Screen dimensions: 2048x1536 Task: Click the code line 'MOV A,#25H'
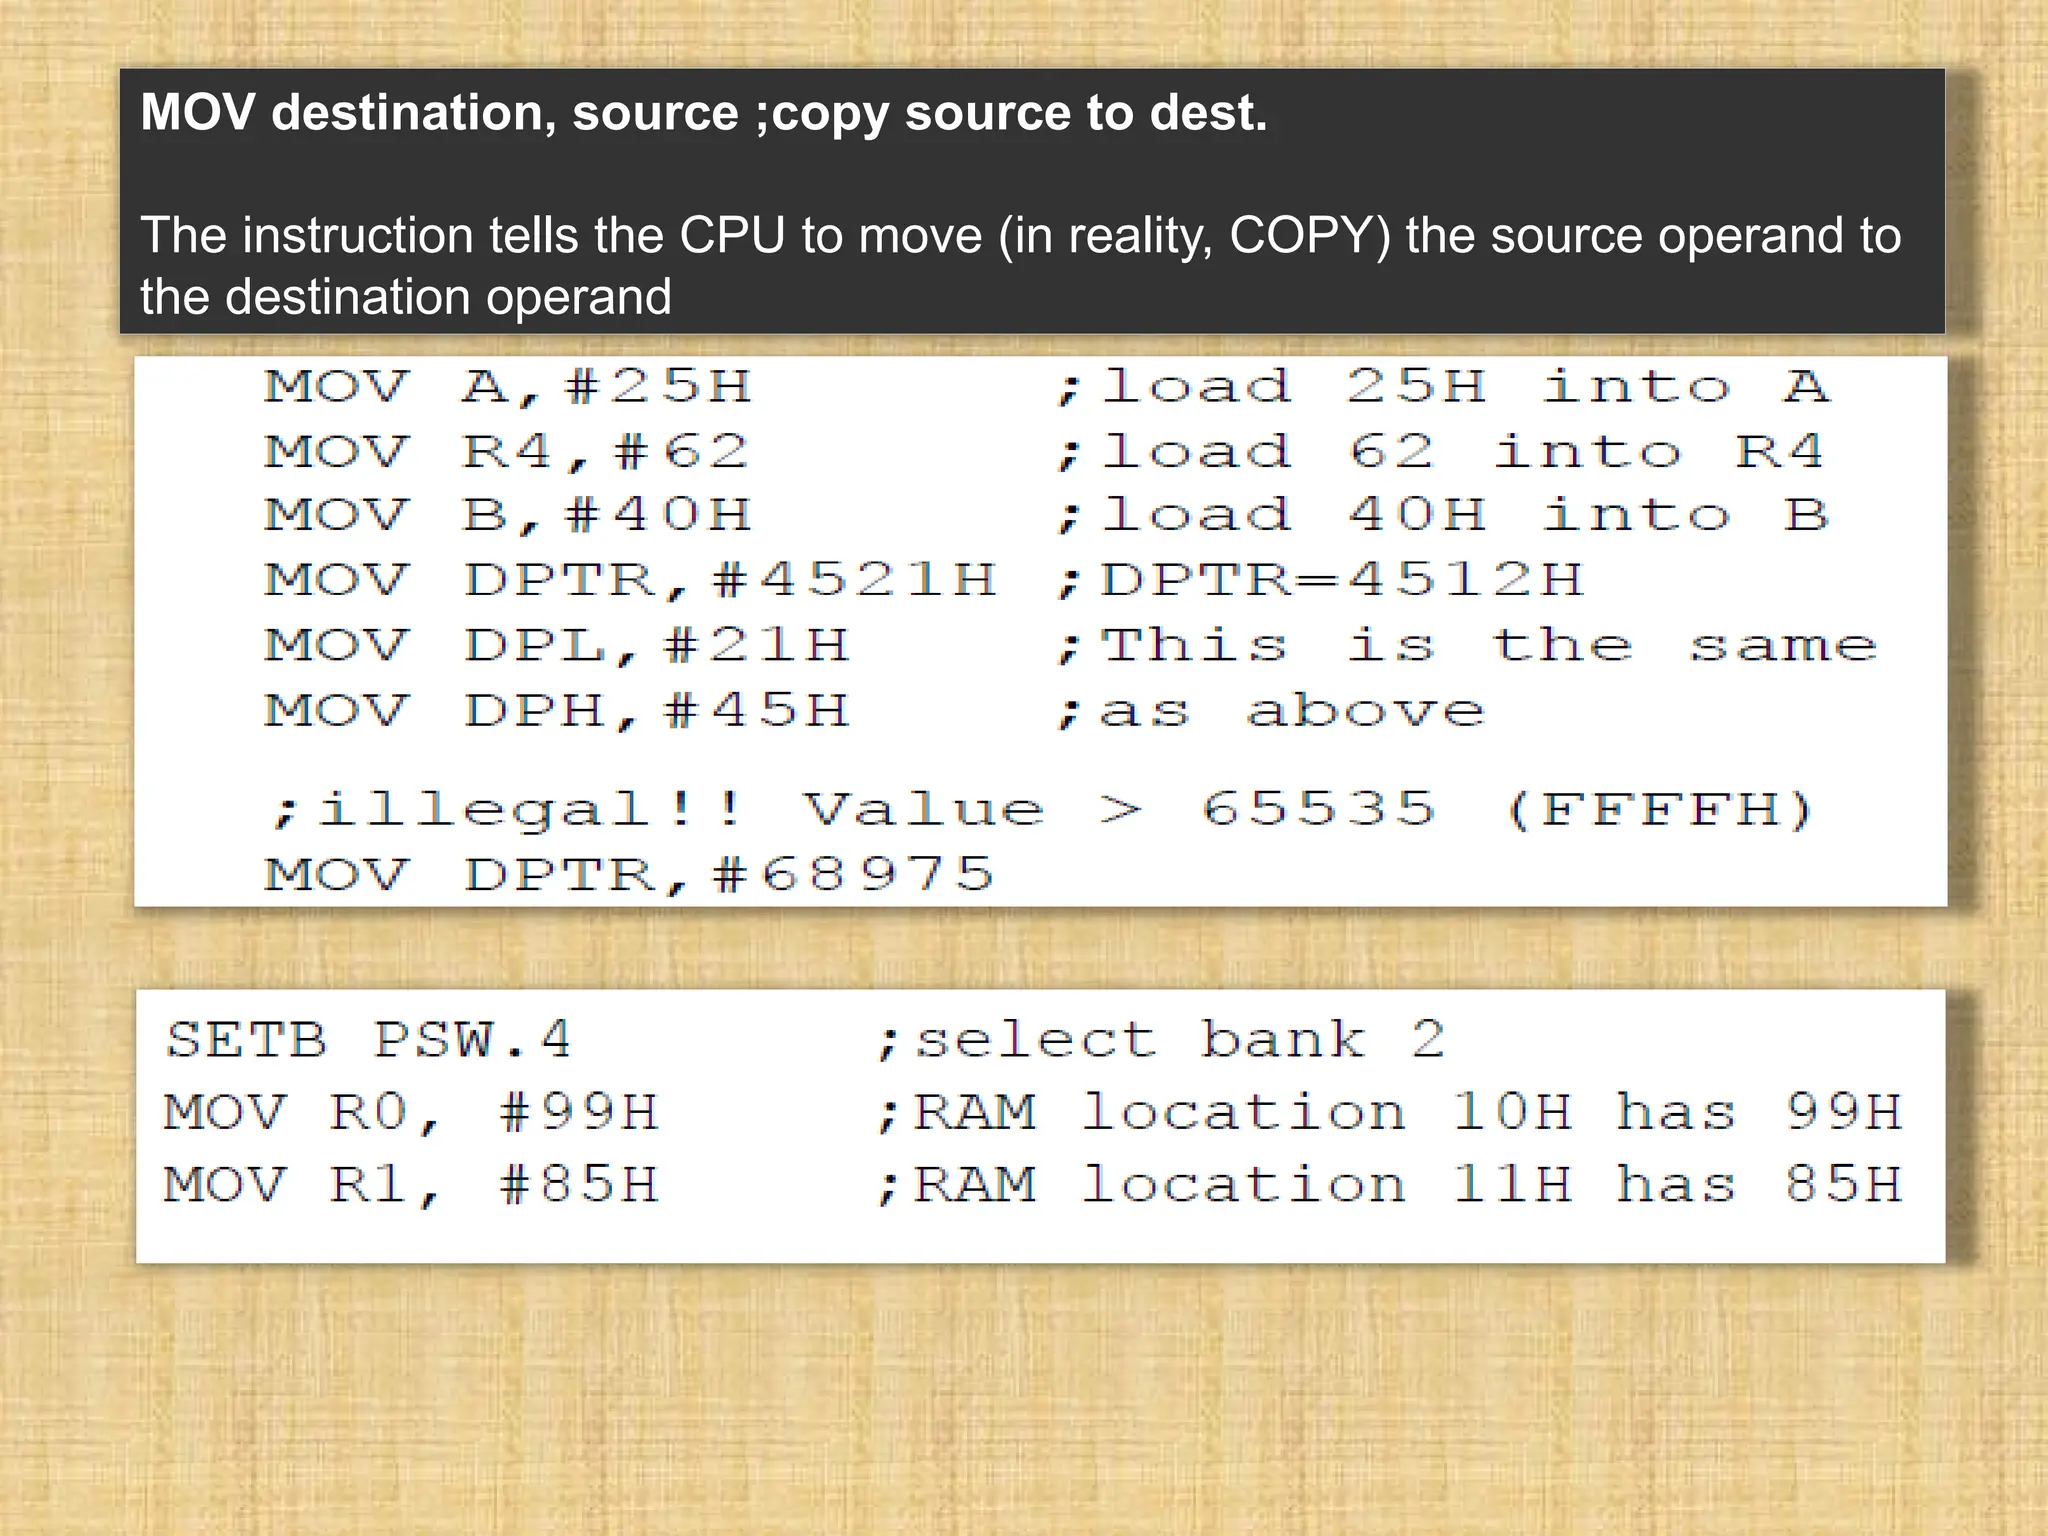[508, 387]
